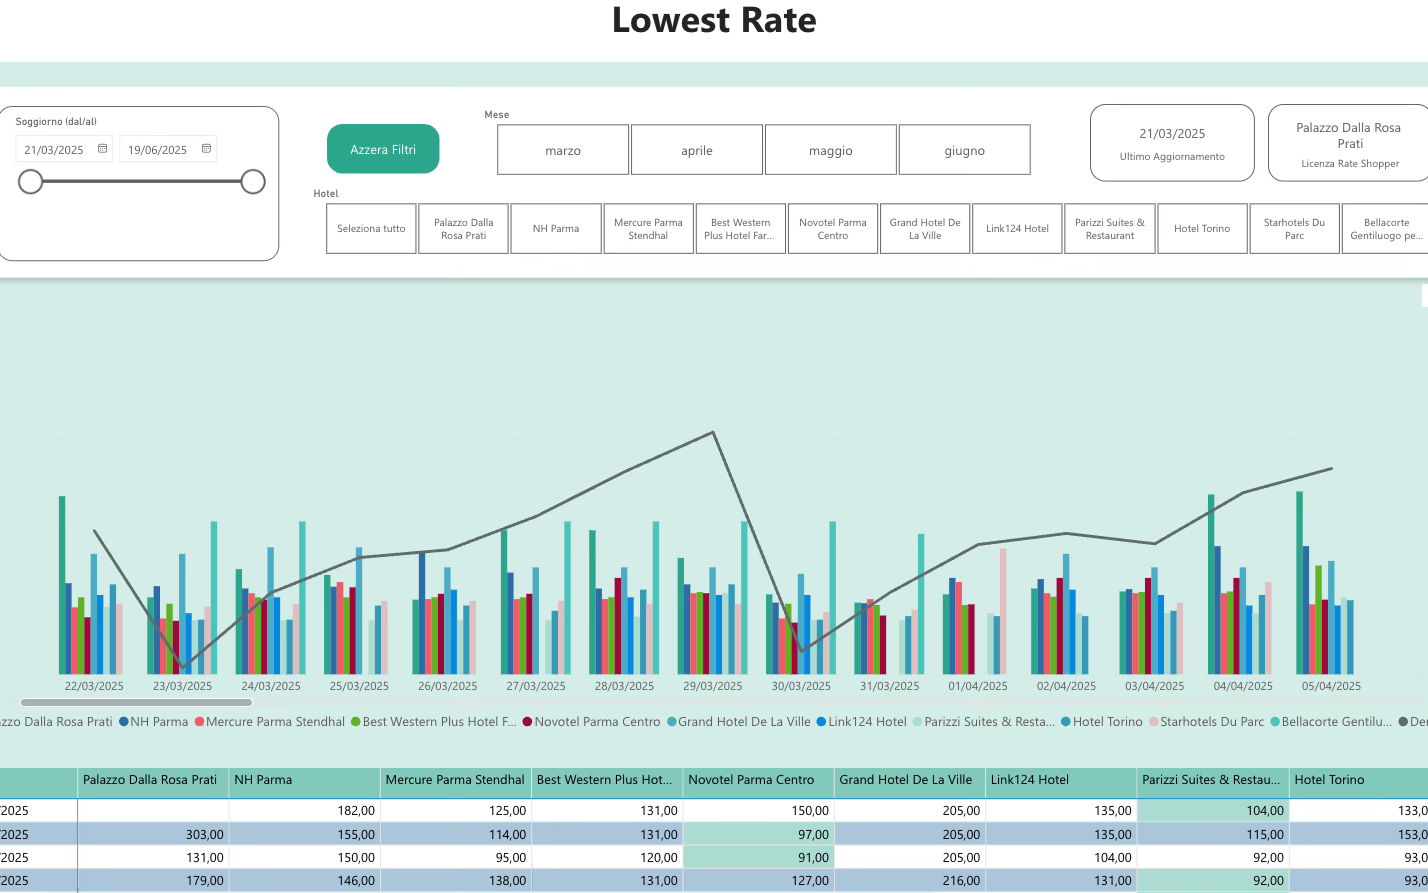The height and width of the screenshot is (893, 1428).
Task: Sort table by Mercure Parma Stendhal column header
Action: [456, 781]
